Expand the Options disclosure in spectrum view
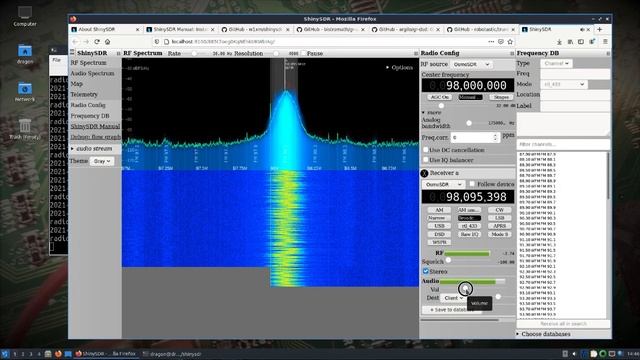 (399, 67)
